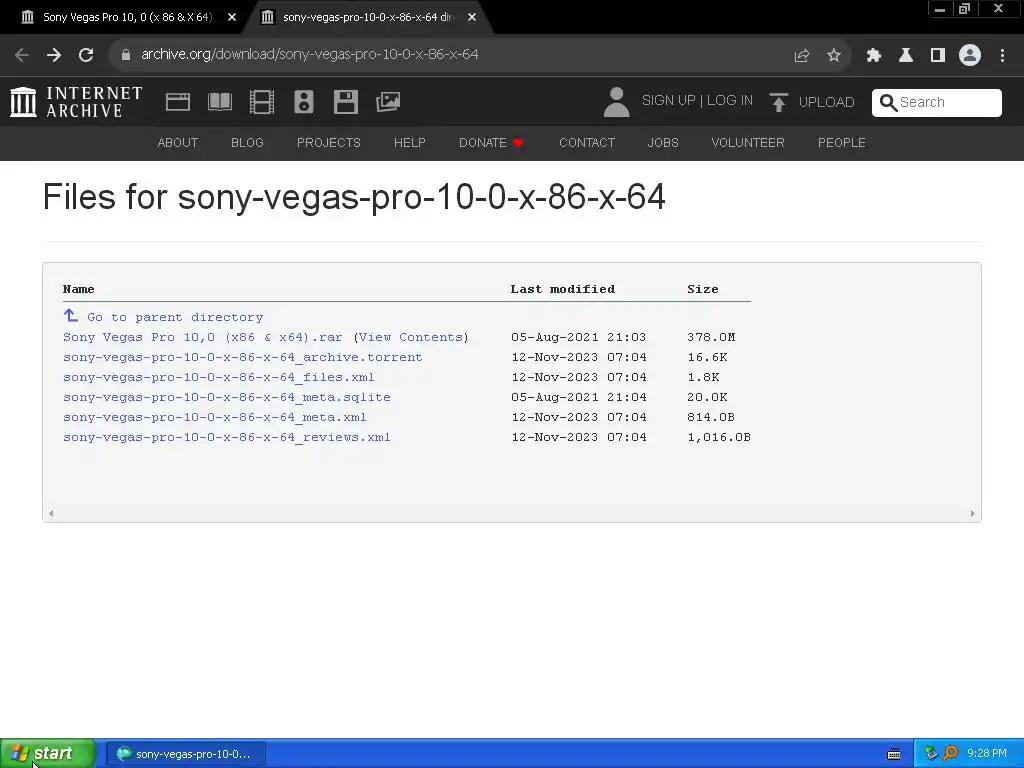Screen dimensions: 1024x768
Task: Open the Images icon
Action: (x=388, y=102)
